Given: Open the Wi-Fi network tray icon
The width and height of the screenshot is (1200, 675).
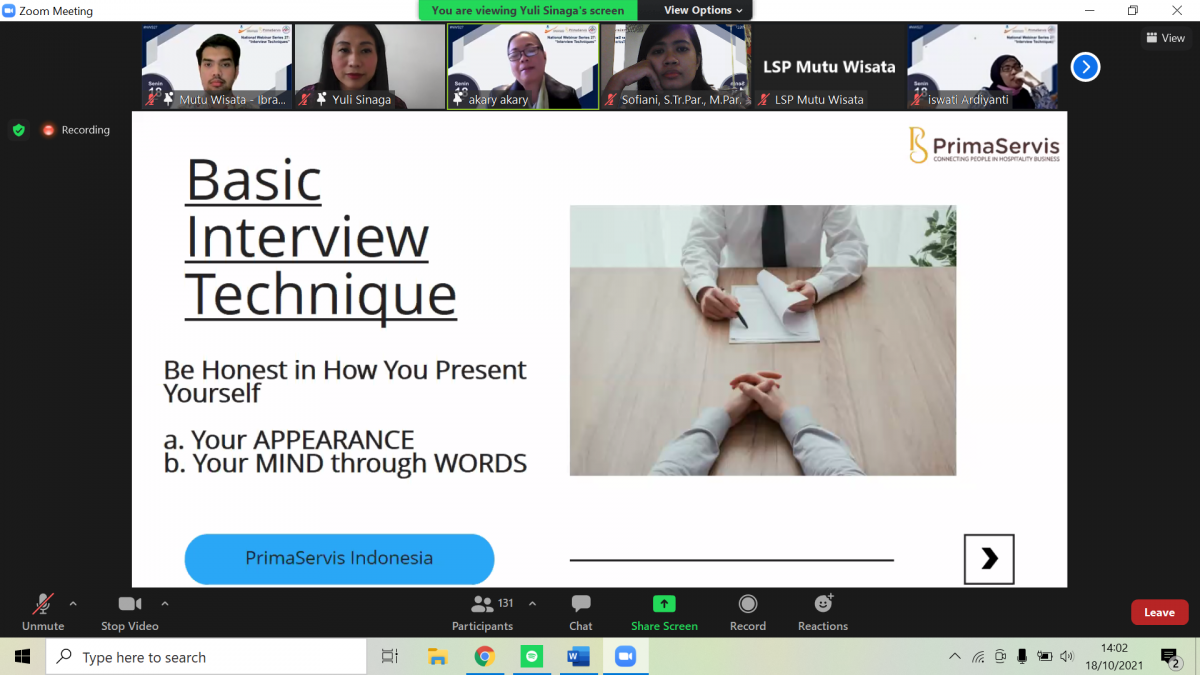Looking at the screenshot, I should 978,657.
